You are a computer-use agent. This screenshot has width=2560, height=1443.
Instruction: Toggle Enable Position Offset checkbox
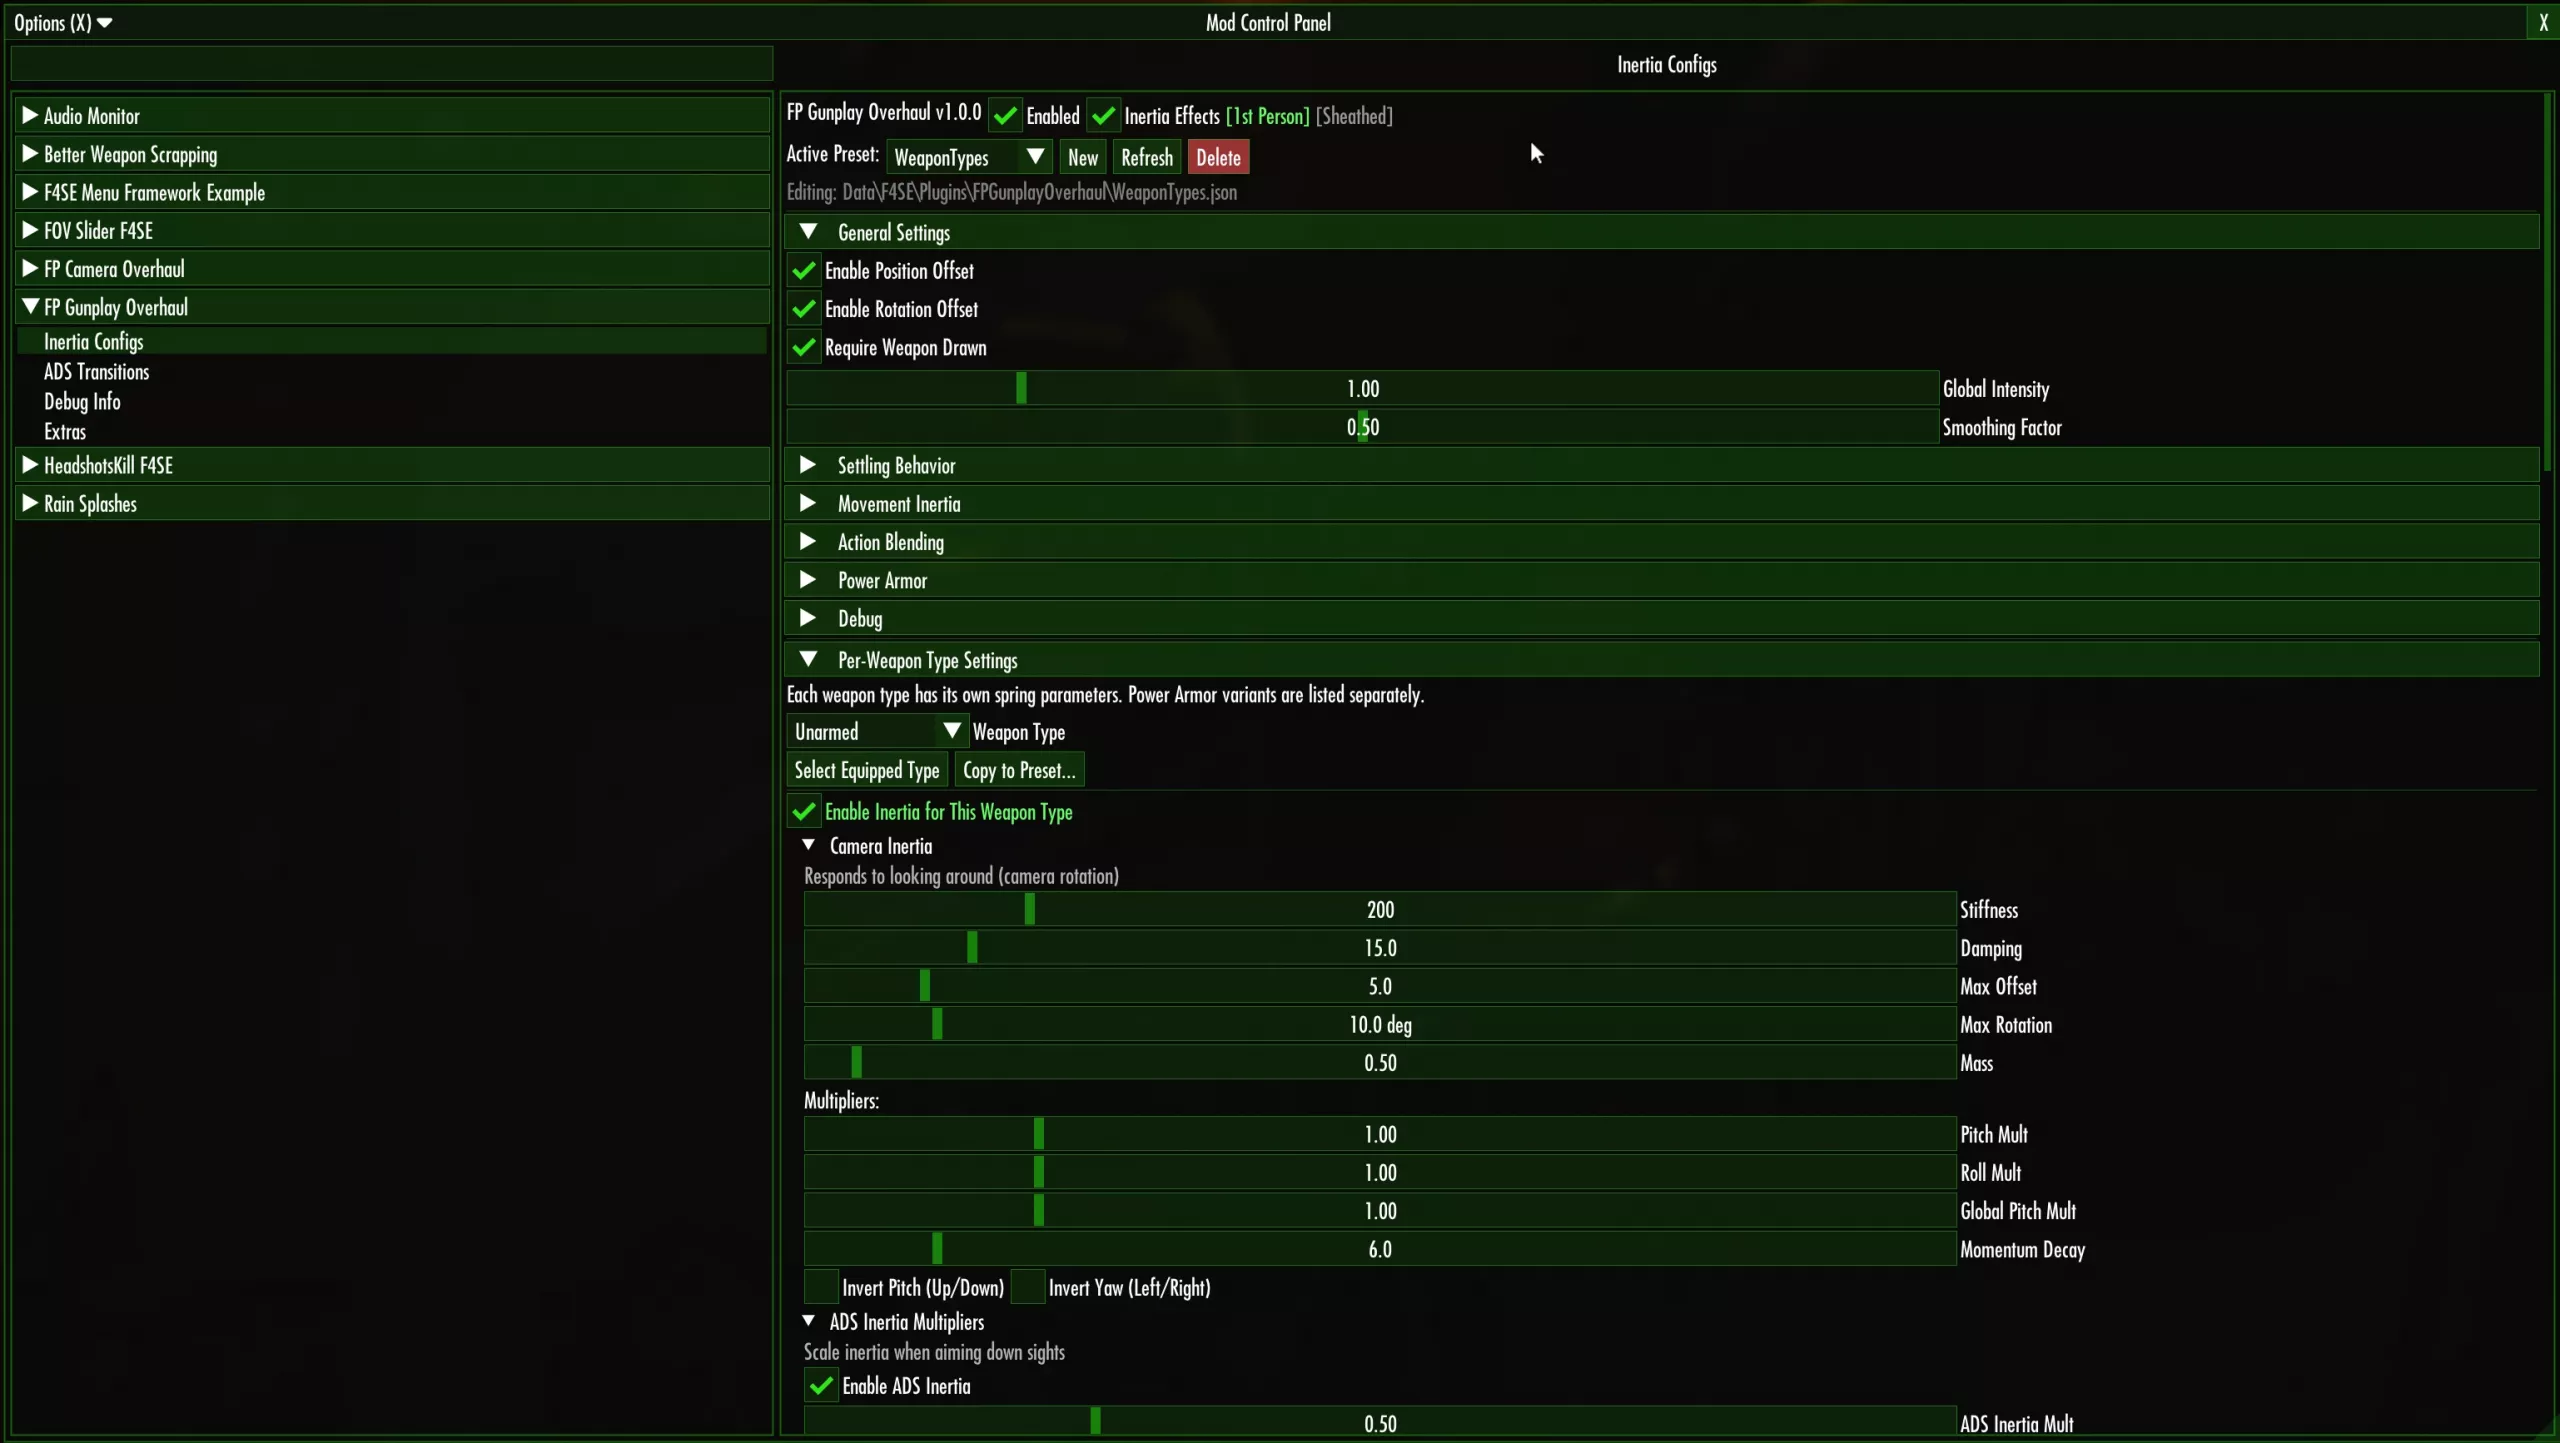click(x=803, y=271)
